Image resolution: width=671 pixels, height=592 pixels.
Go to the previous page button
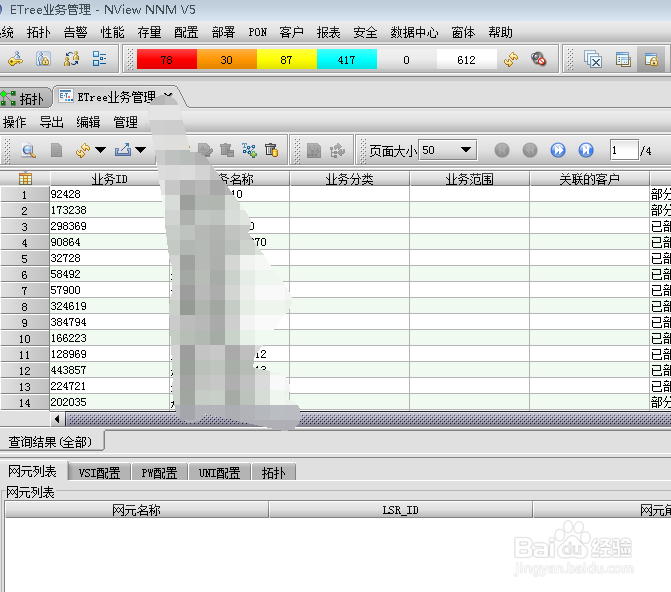pos(530,150)
